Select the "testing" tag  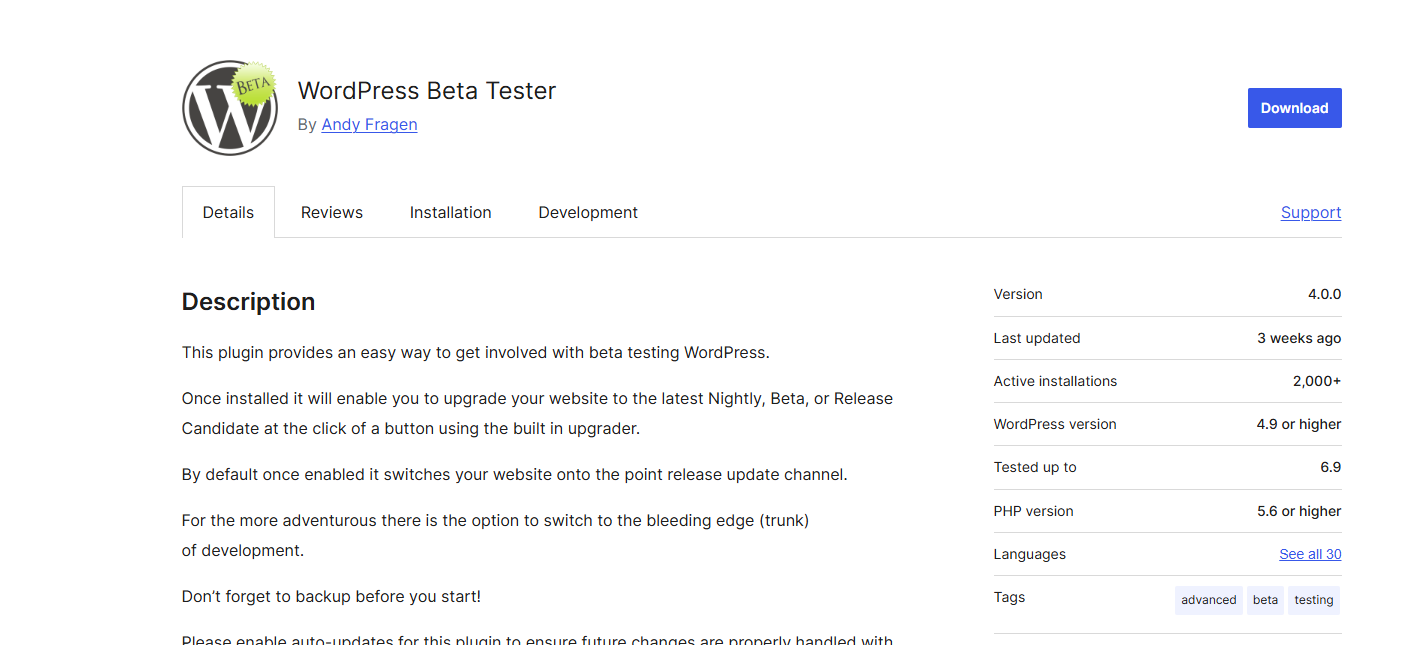1313,600
